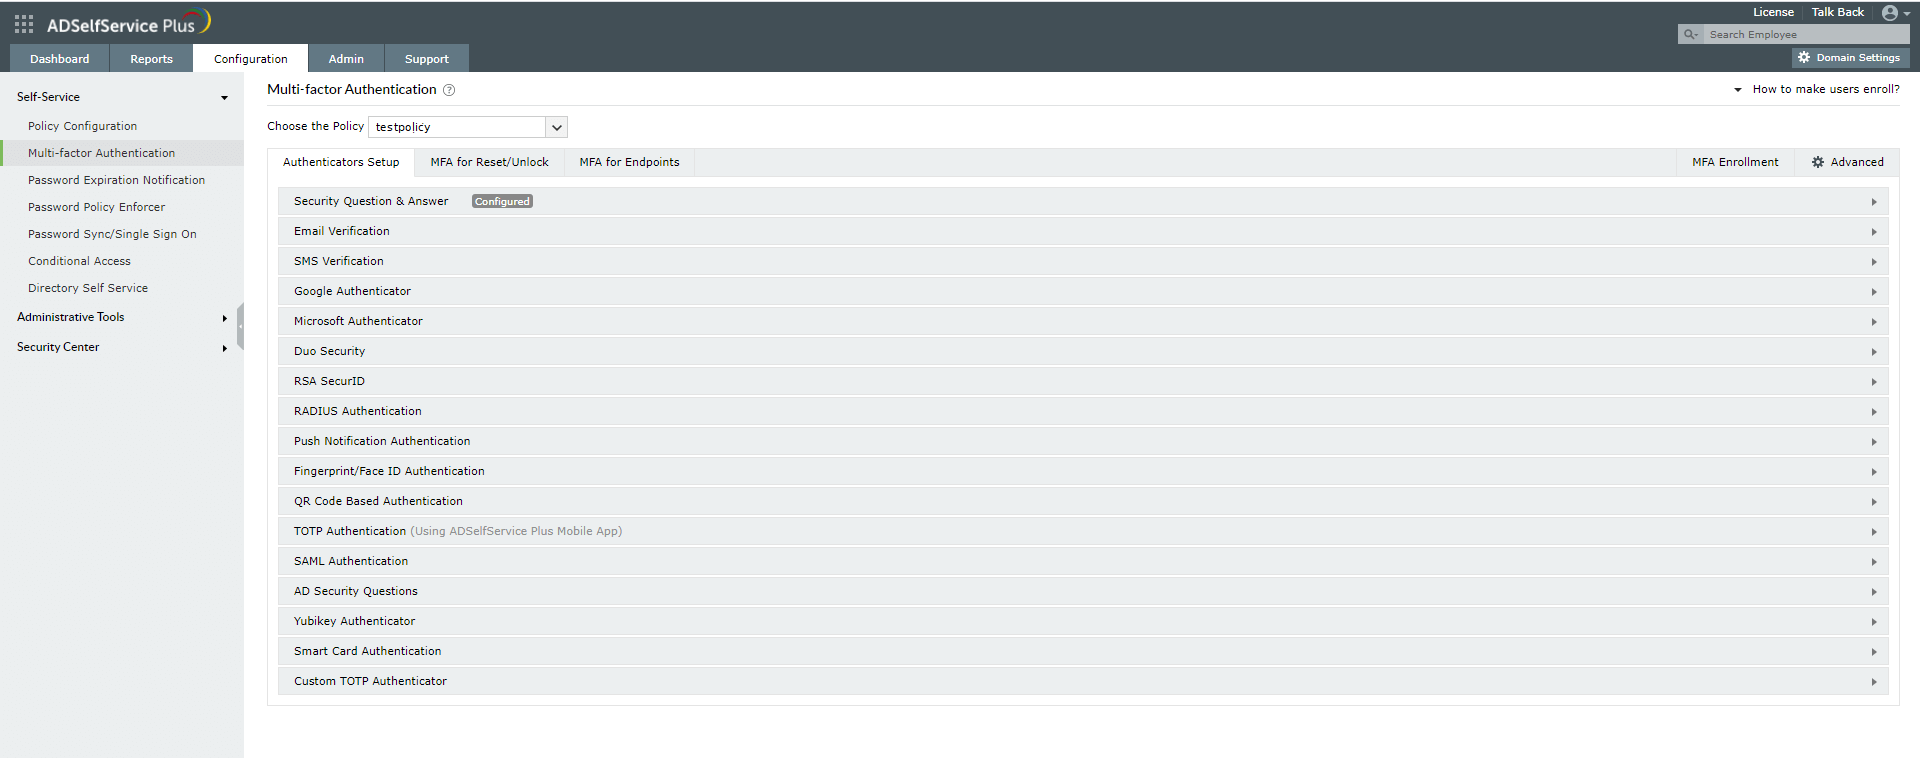Expand RSA SecurID settings

point(1083,381)
